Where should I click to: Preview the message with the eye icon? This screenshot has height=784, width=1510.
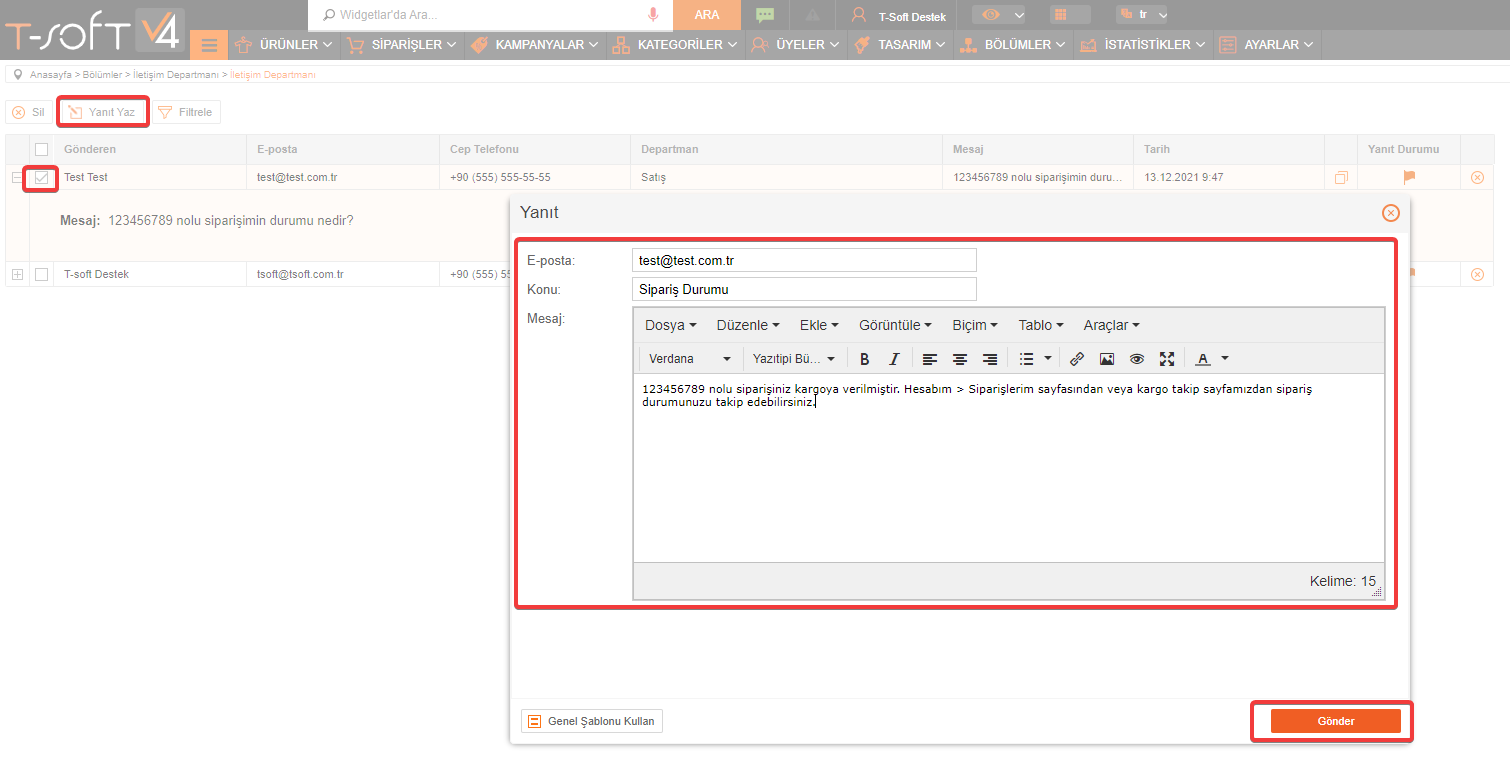point(1137,359)
